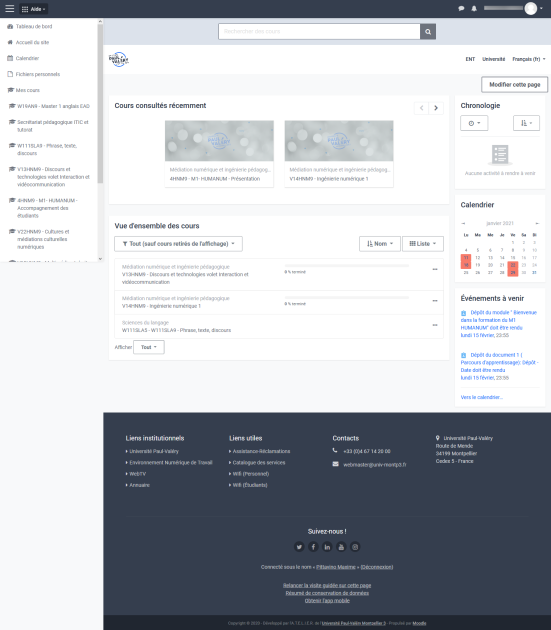Image resolution: width=551 pixels, height=630 pixels.
Task: Open the 'Vers le calendrier' link
Action: tap(481, 397)
